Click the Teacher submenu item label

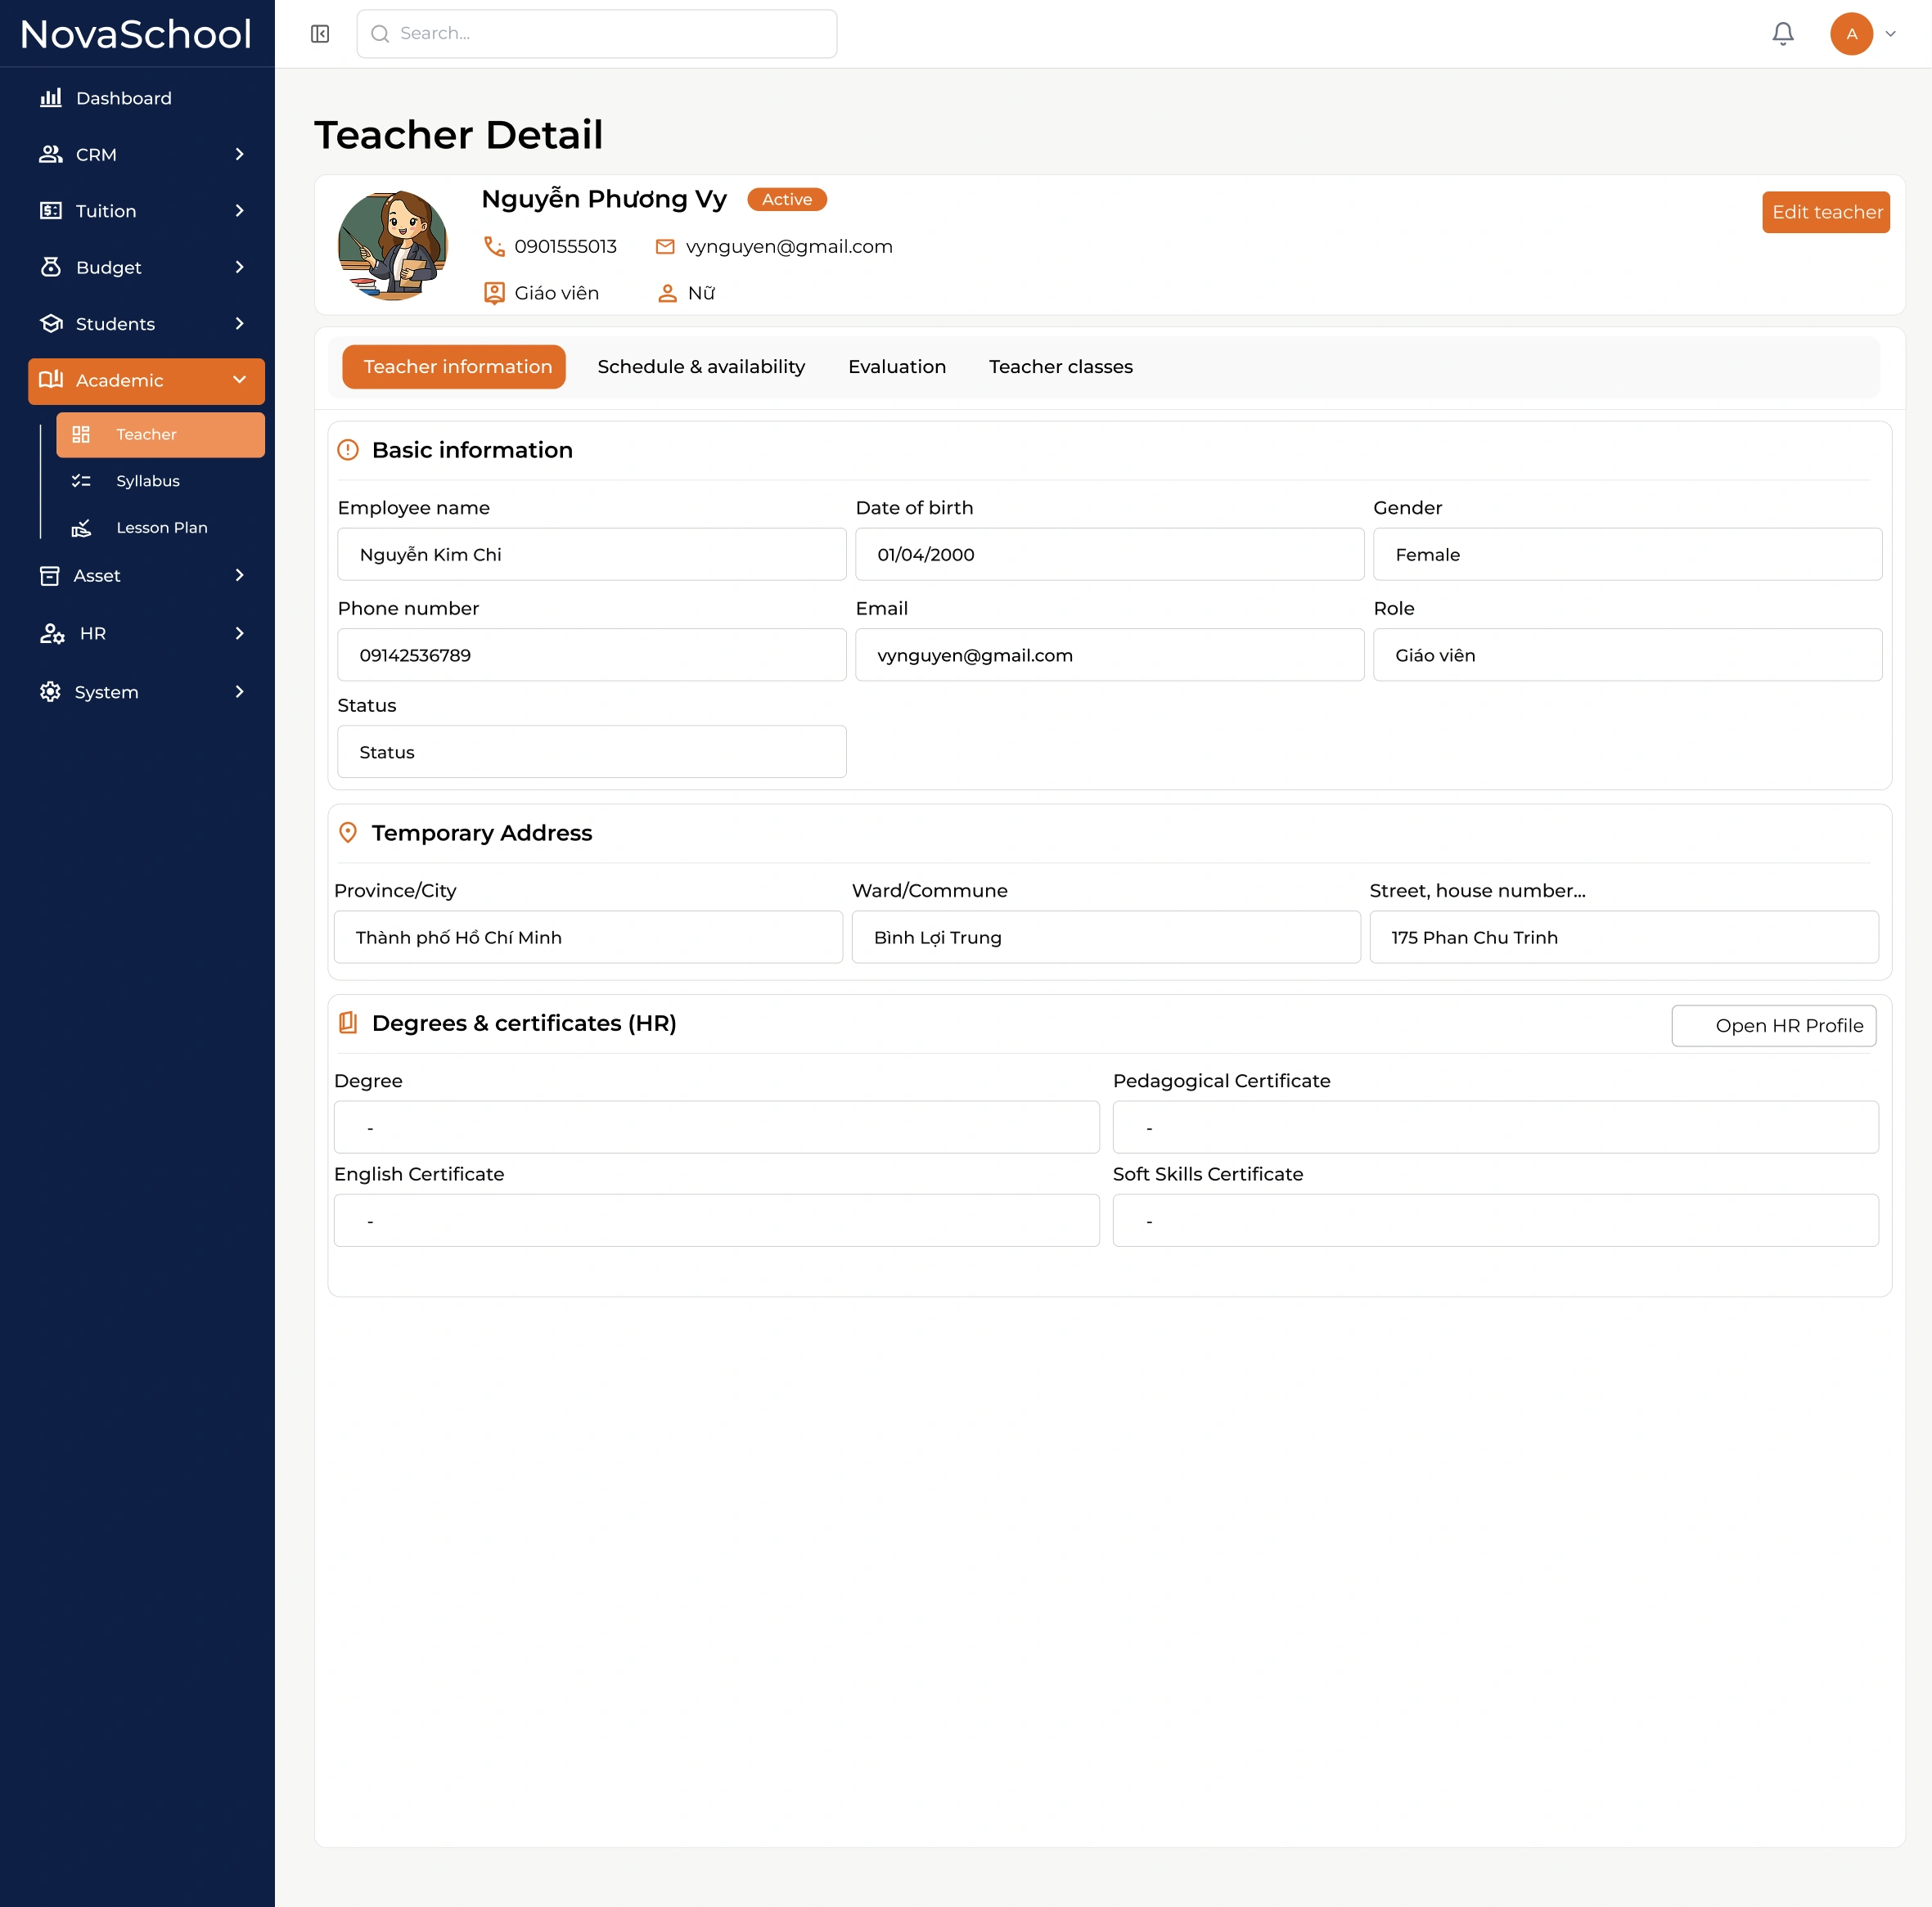tap(146, 434)
